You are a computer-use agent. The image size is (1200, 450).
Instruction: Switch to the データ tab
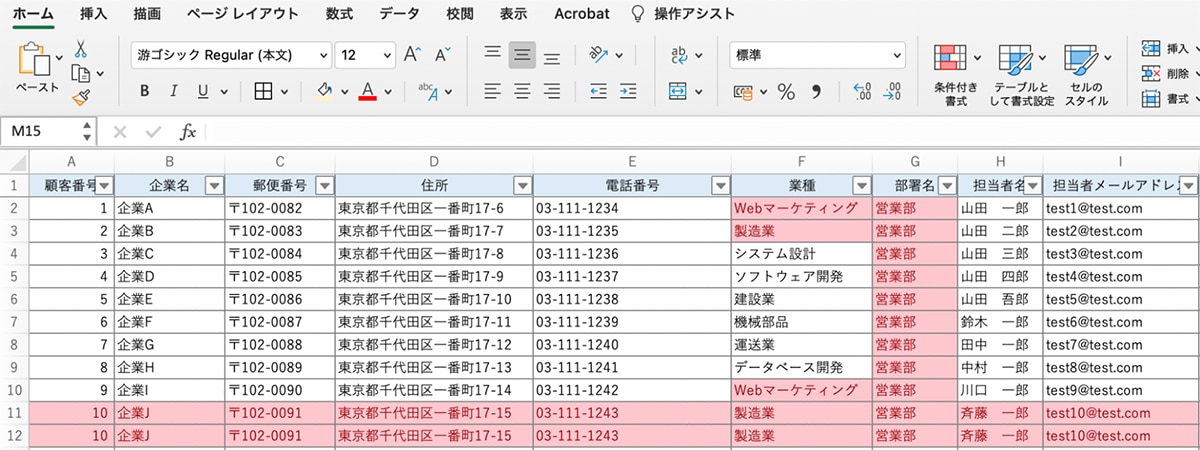click(x=400, y=14)
